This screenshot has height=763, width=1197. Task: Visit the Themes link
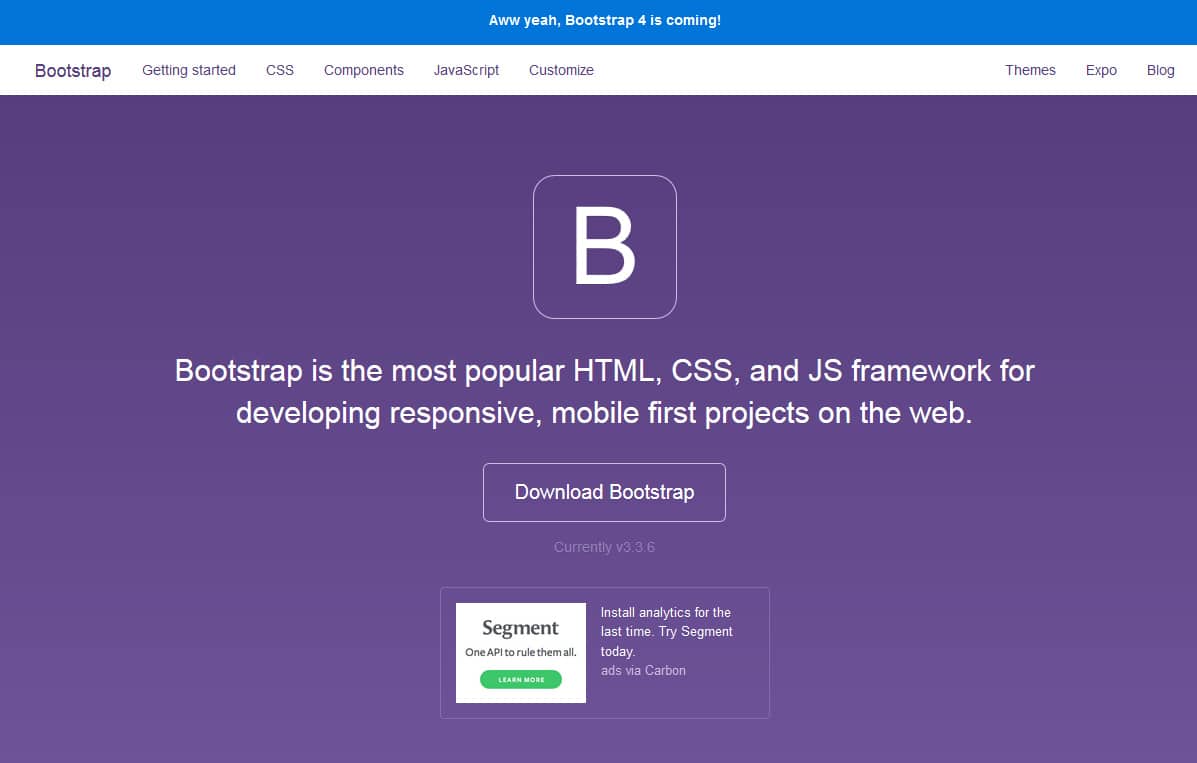click(x=1030, y=70)
